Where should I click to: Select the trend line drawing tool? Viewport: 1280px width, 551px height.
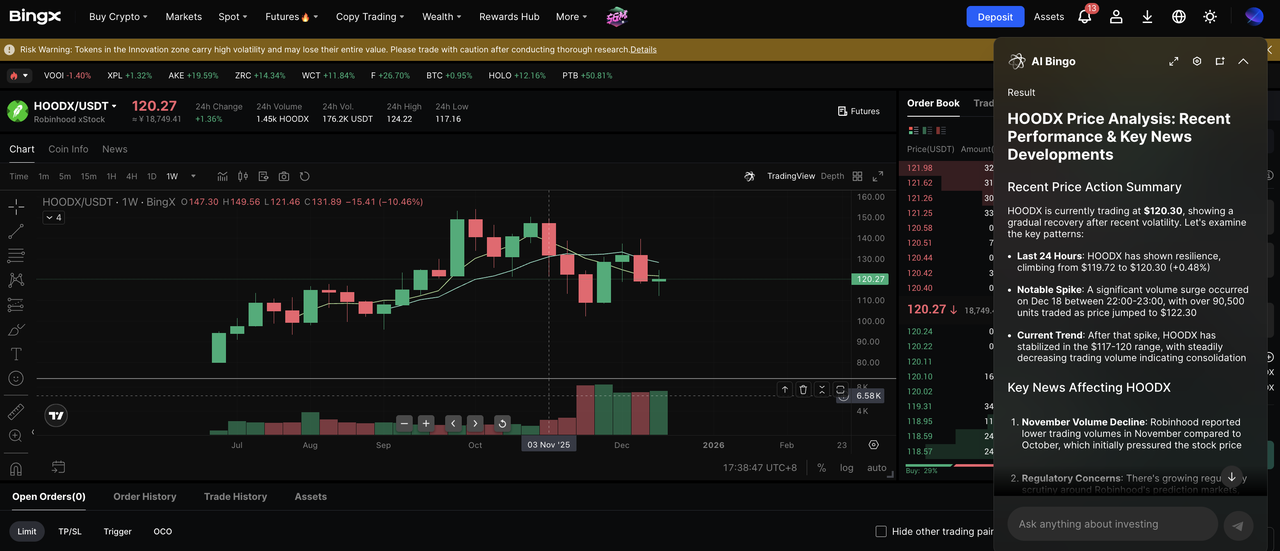tap(16, 231)
